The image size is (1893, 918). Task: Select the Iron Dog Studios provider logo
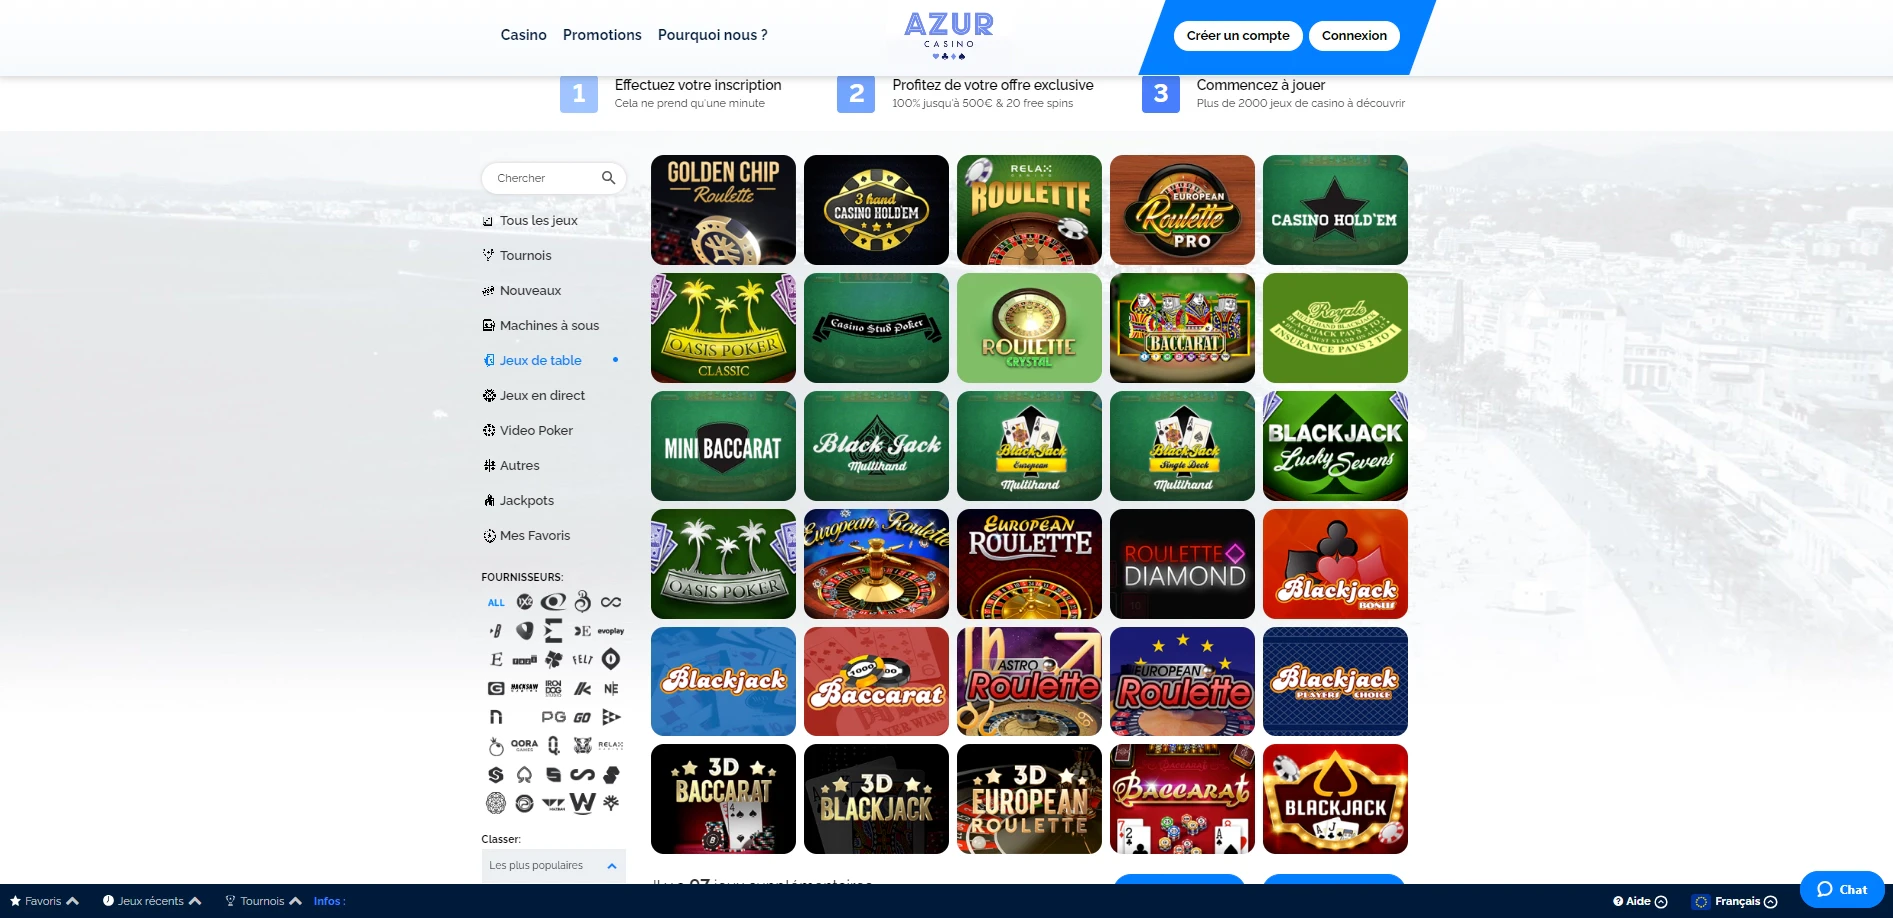tap(554, 688)
